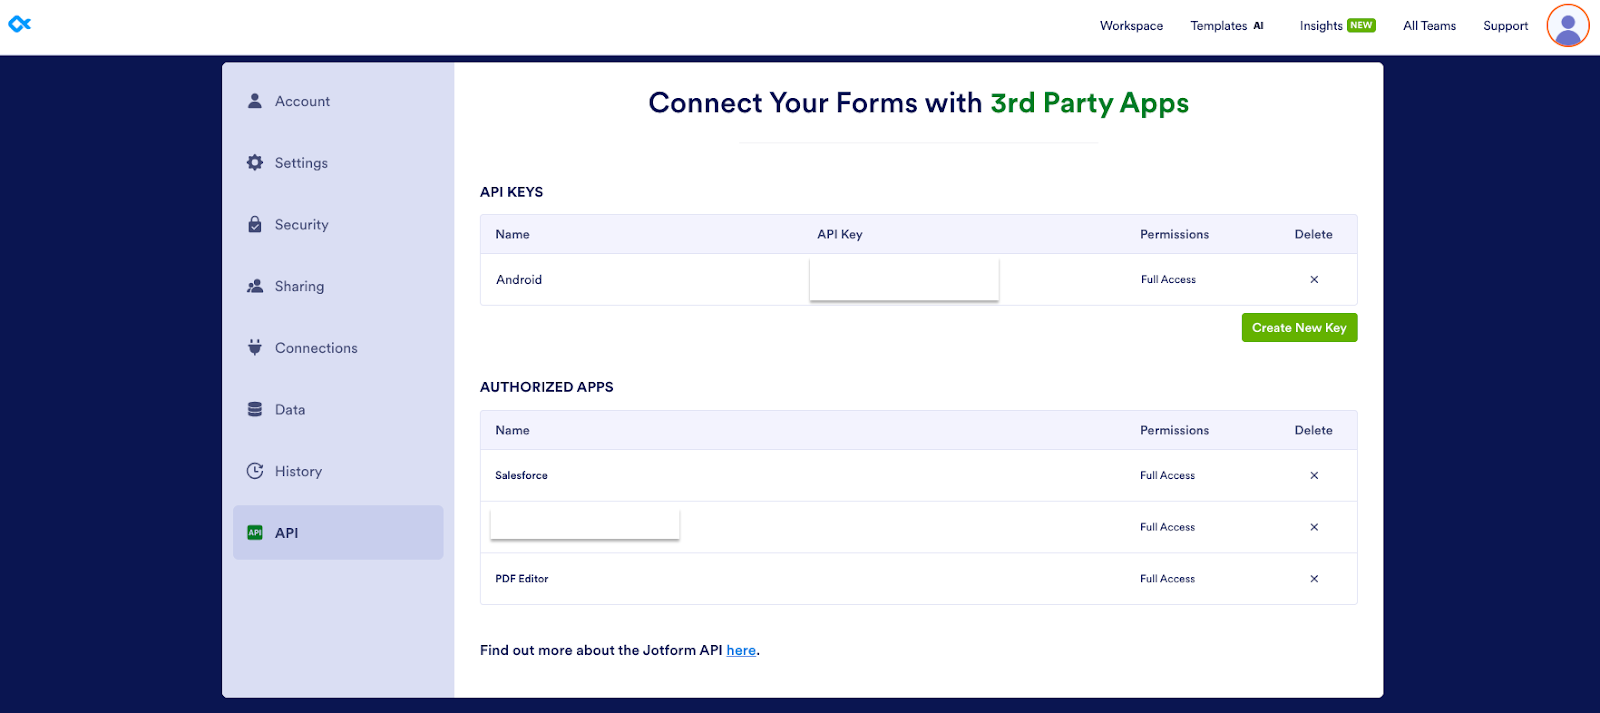Open the Workspace menu item
The image size is (1600, 713).
[x=1130, y=25]
